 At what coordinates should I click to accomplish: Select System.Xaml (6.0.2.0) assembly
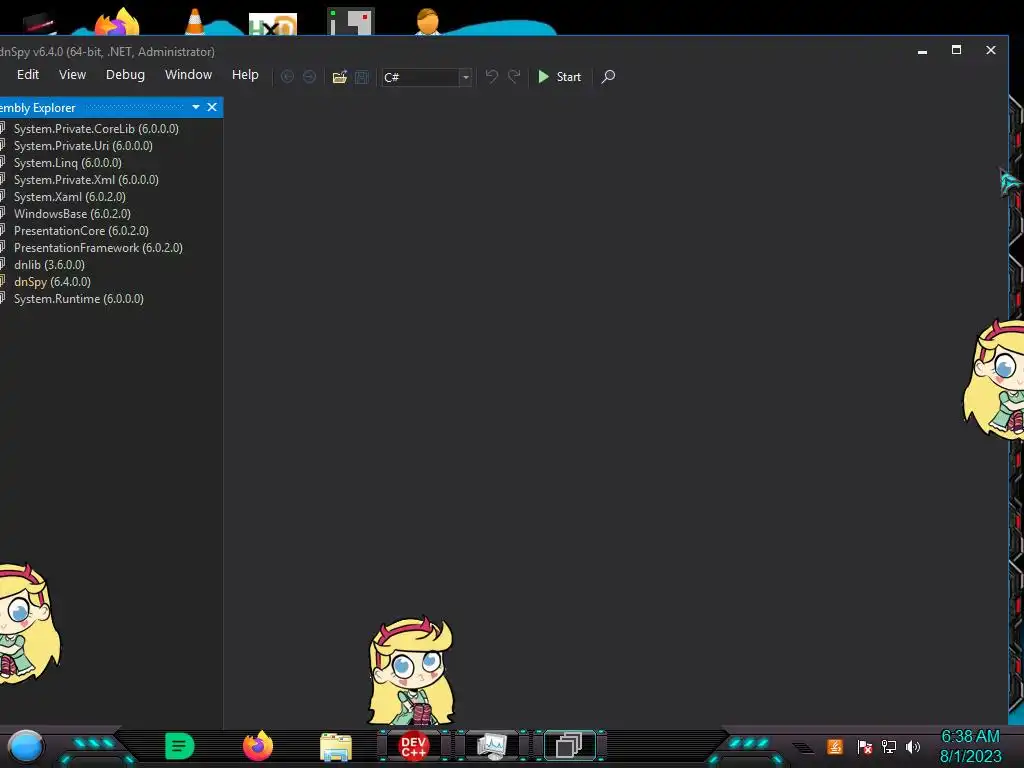[x=69, y=197]
